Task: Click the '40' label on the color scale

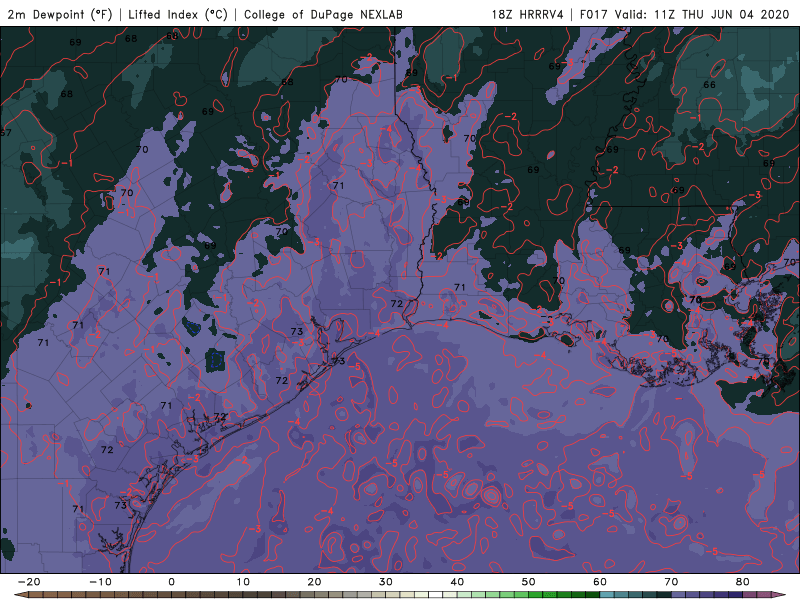Action: (457, 582)
